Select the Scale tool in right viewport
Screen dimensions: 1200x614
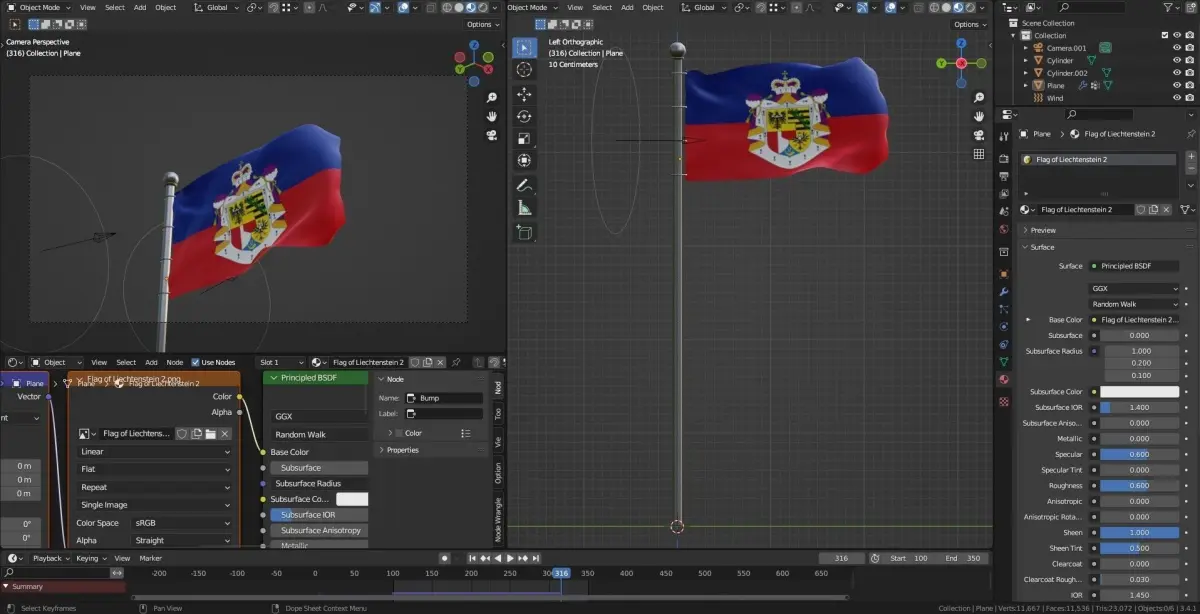tap(524, 138)
